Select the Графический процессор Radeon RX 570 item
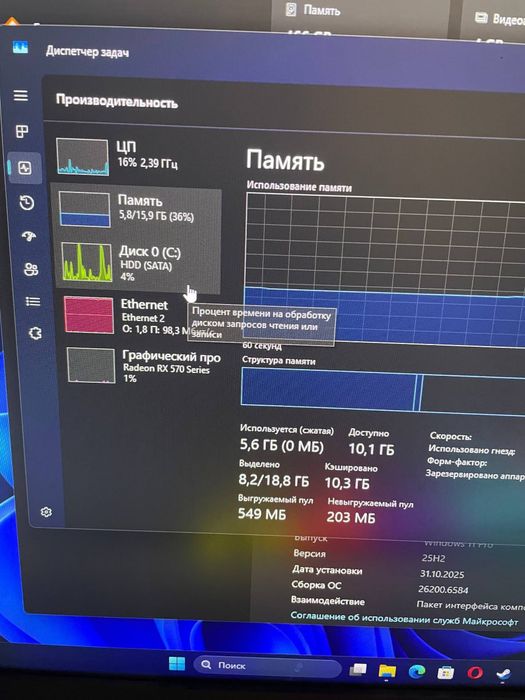 (x=144, y=366)
